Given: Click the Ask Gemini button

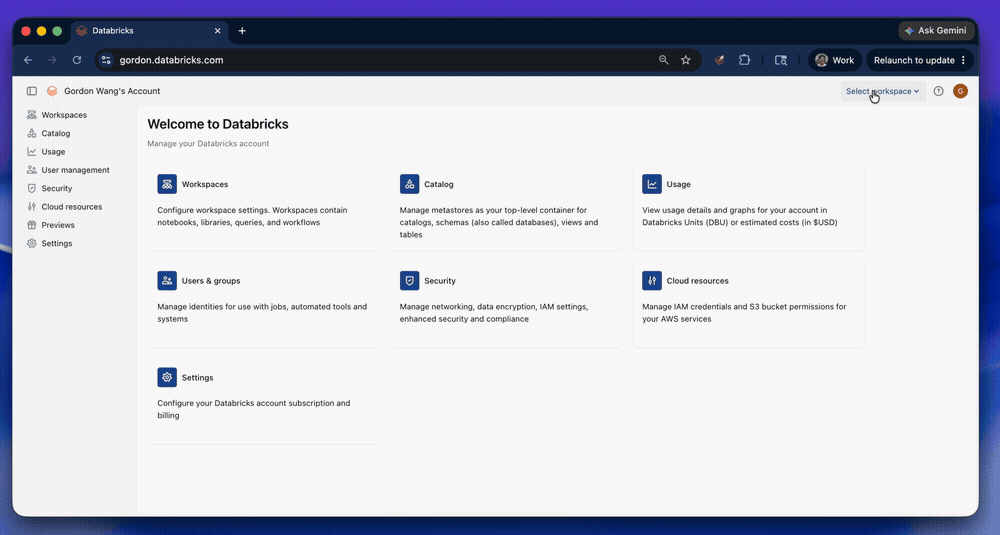Looking at the screenshot, I should (936, 31).
